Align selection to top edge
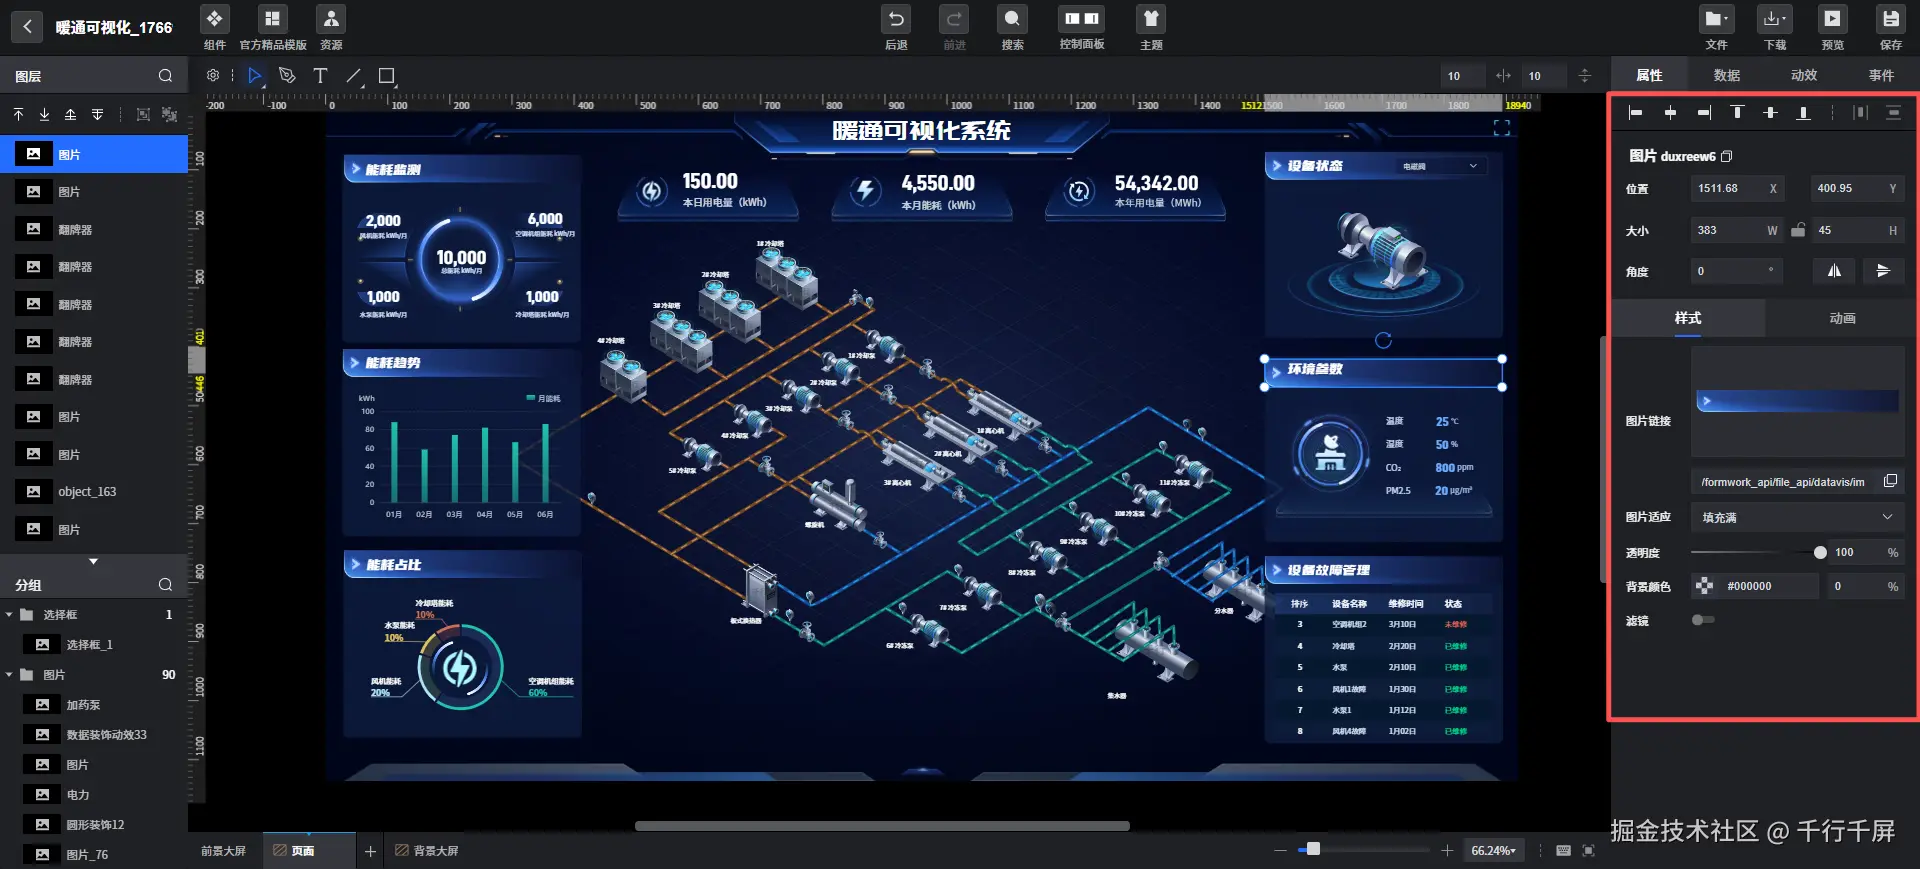 pyautogui.click(x=1737, y=113)
